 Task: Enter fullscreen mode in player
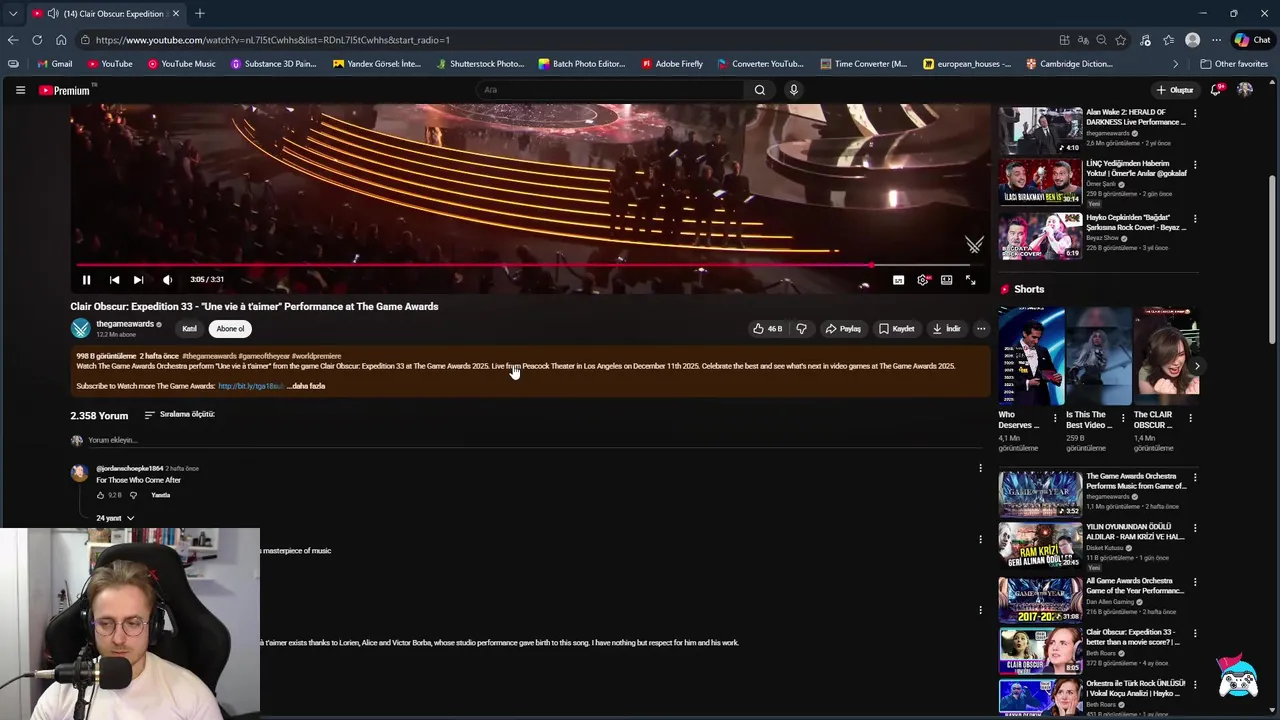click(970, 280)
